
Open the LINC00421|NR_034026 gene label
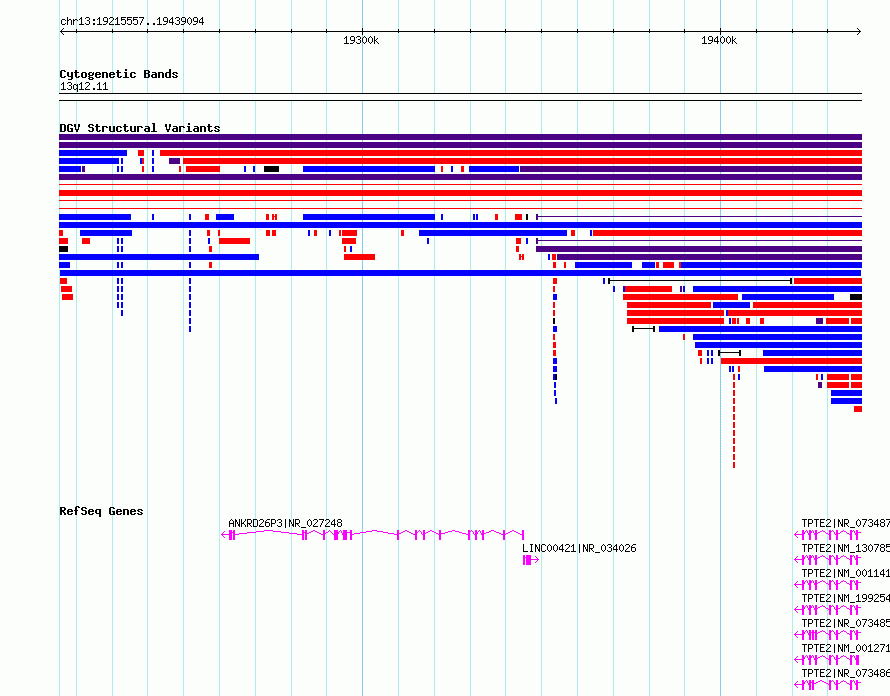(579, 548)
